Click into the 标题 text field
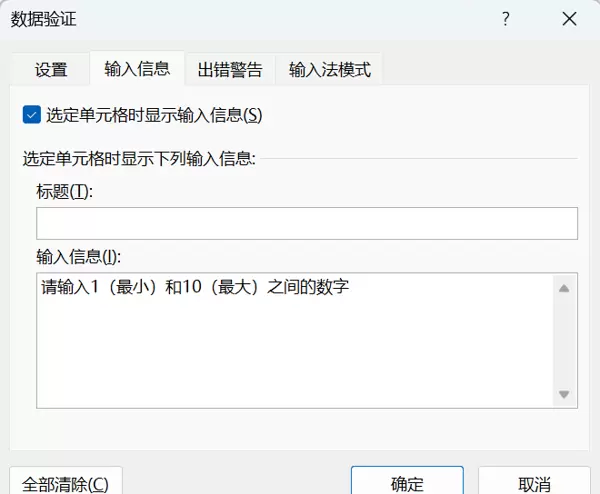The width and height of the screenshot is (600, 494). (x=307, y=223)
